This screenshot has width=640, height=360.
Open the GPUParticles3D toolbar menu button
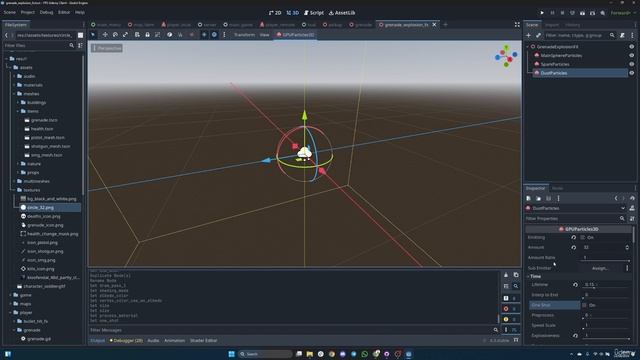click(296, 35)
